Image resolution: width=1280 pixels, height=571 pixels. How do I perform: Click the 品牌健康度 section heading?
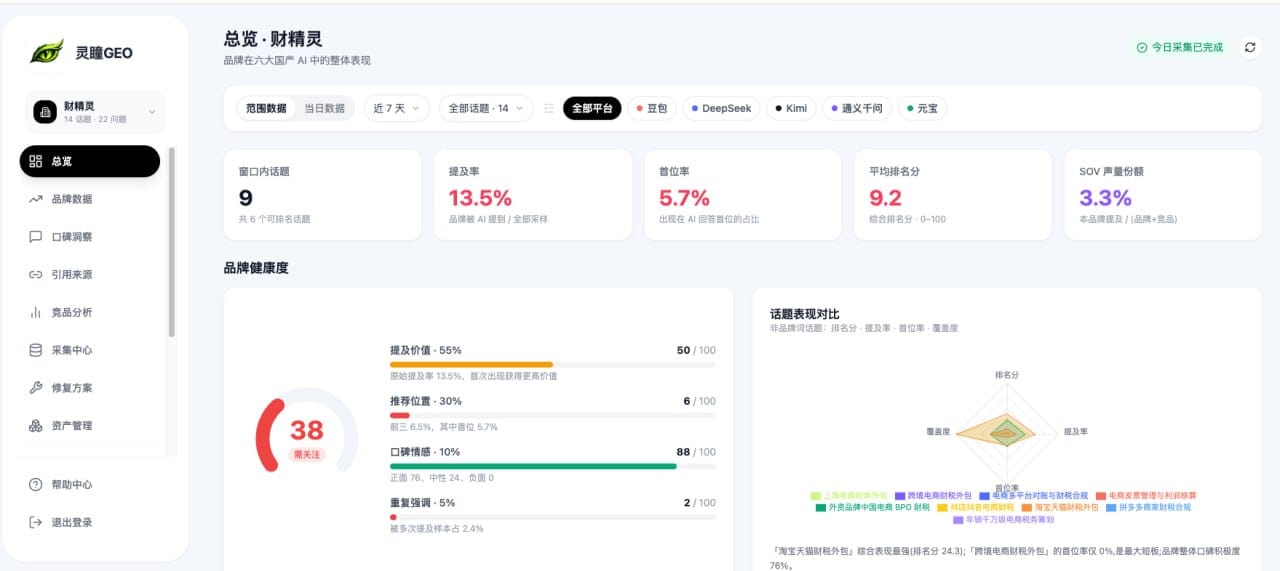point(256,268)
